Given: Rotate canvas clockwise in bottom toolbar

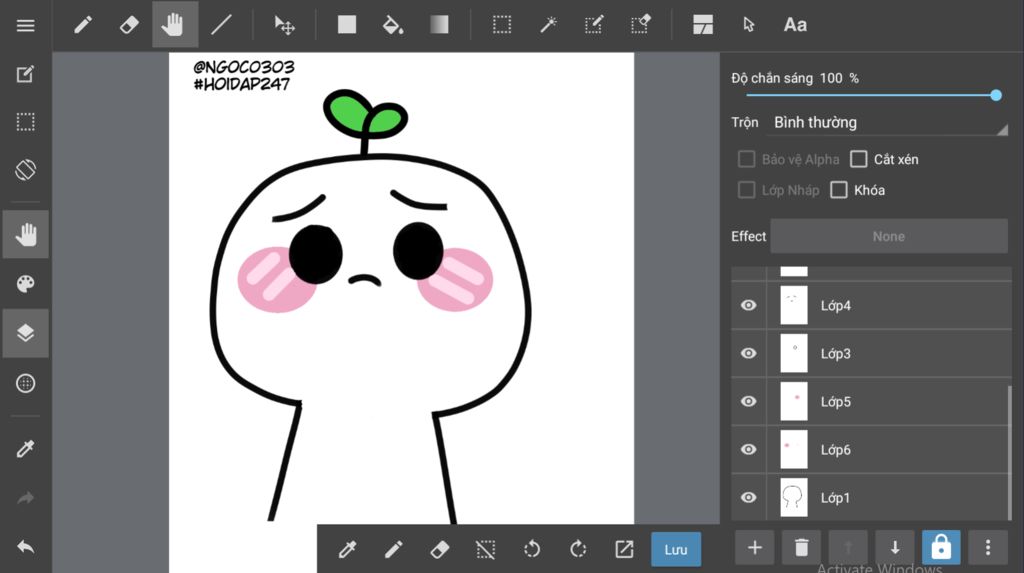Looking at the screenshot, I should click(578, 549).
